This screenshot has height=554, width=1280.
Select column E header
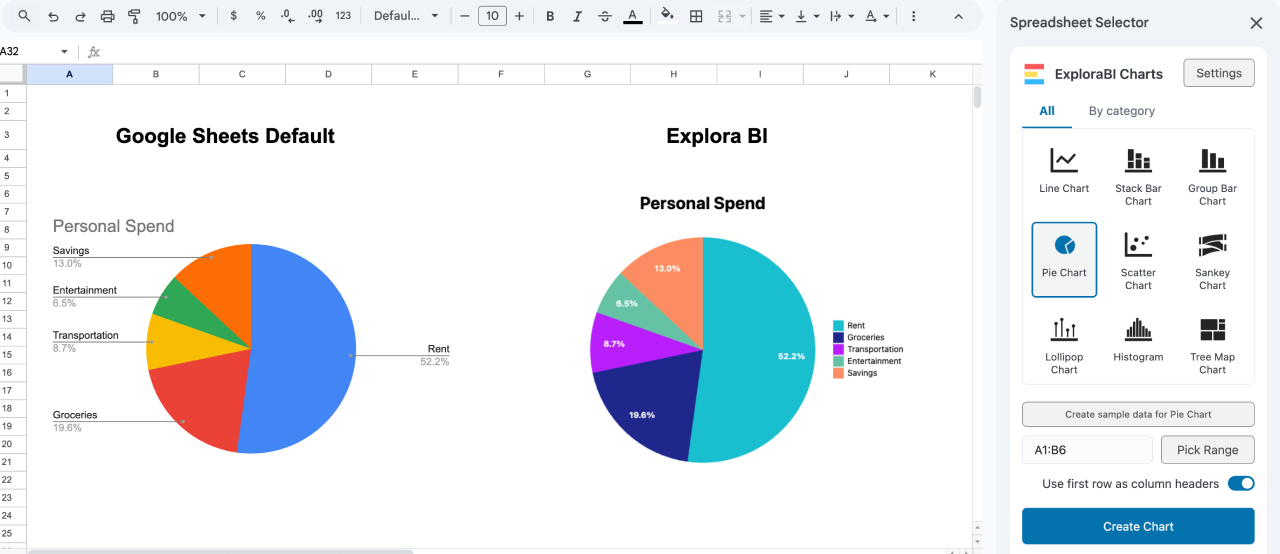(x=414, y=74)
